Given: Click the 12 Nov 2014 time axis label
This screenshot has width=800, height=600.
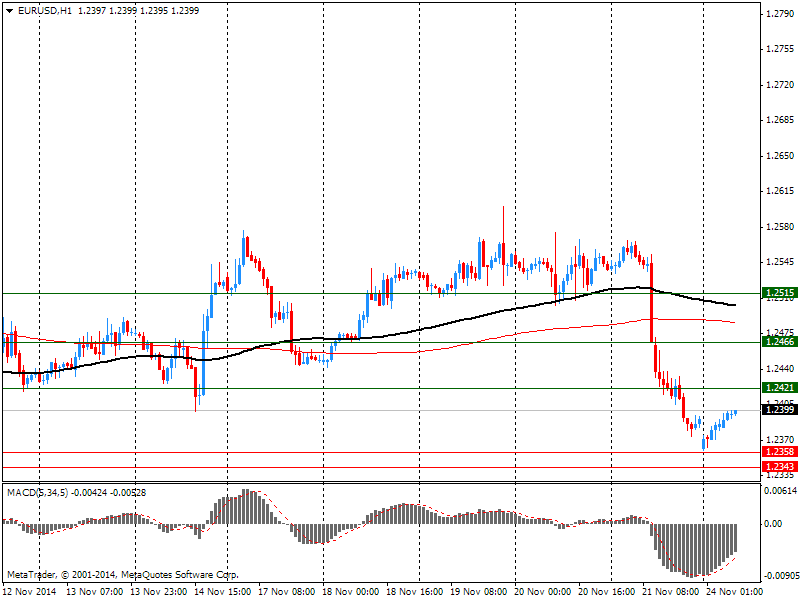Looking at the screenshot, I should [32, 591].
